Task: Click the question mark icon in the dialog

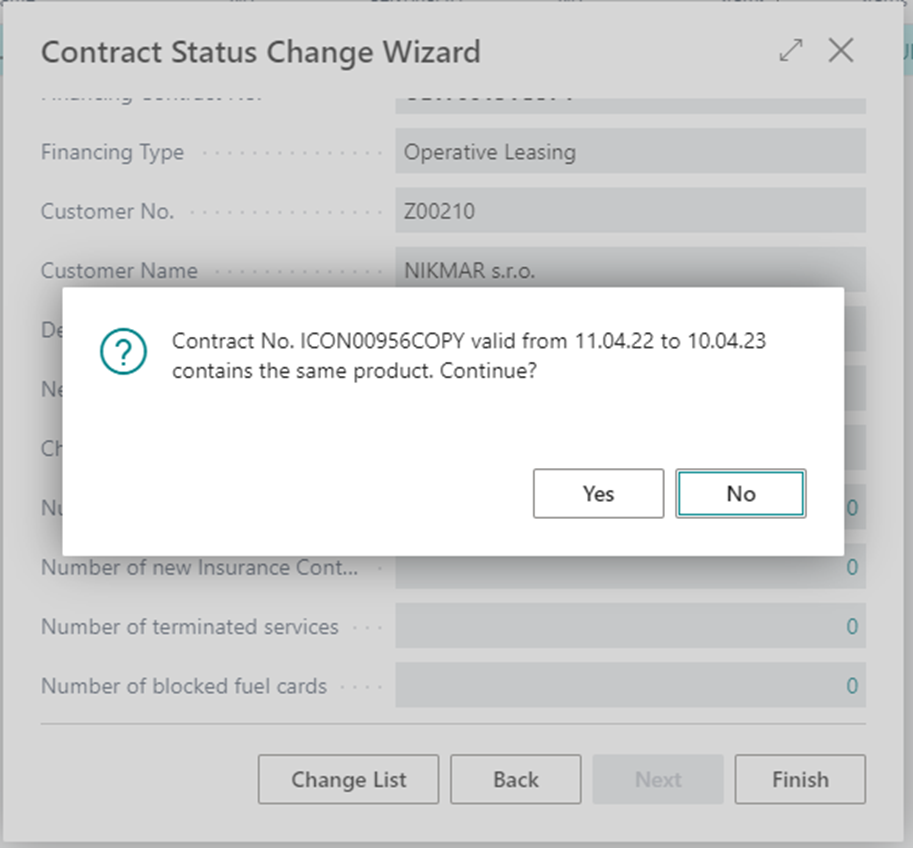Action: (x=123, y=352)
